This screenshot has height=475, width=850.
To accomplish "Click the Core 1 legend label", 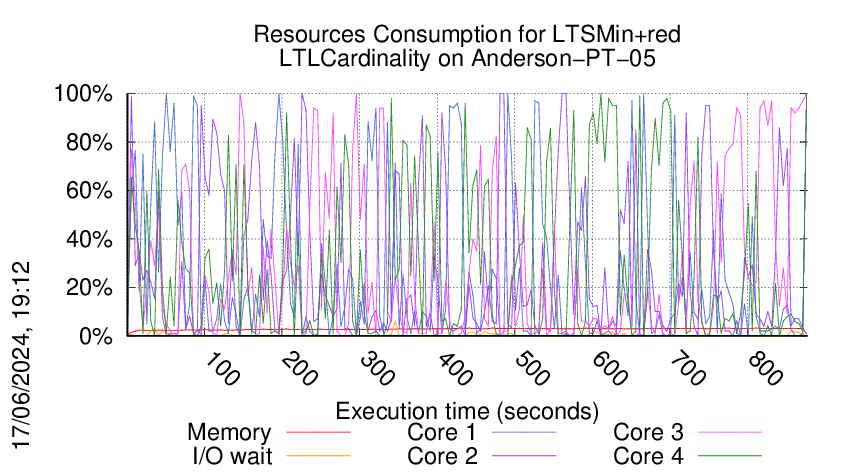I will 441,433.
